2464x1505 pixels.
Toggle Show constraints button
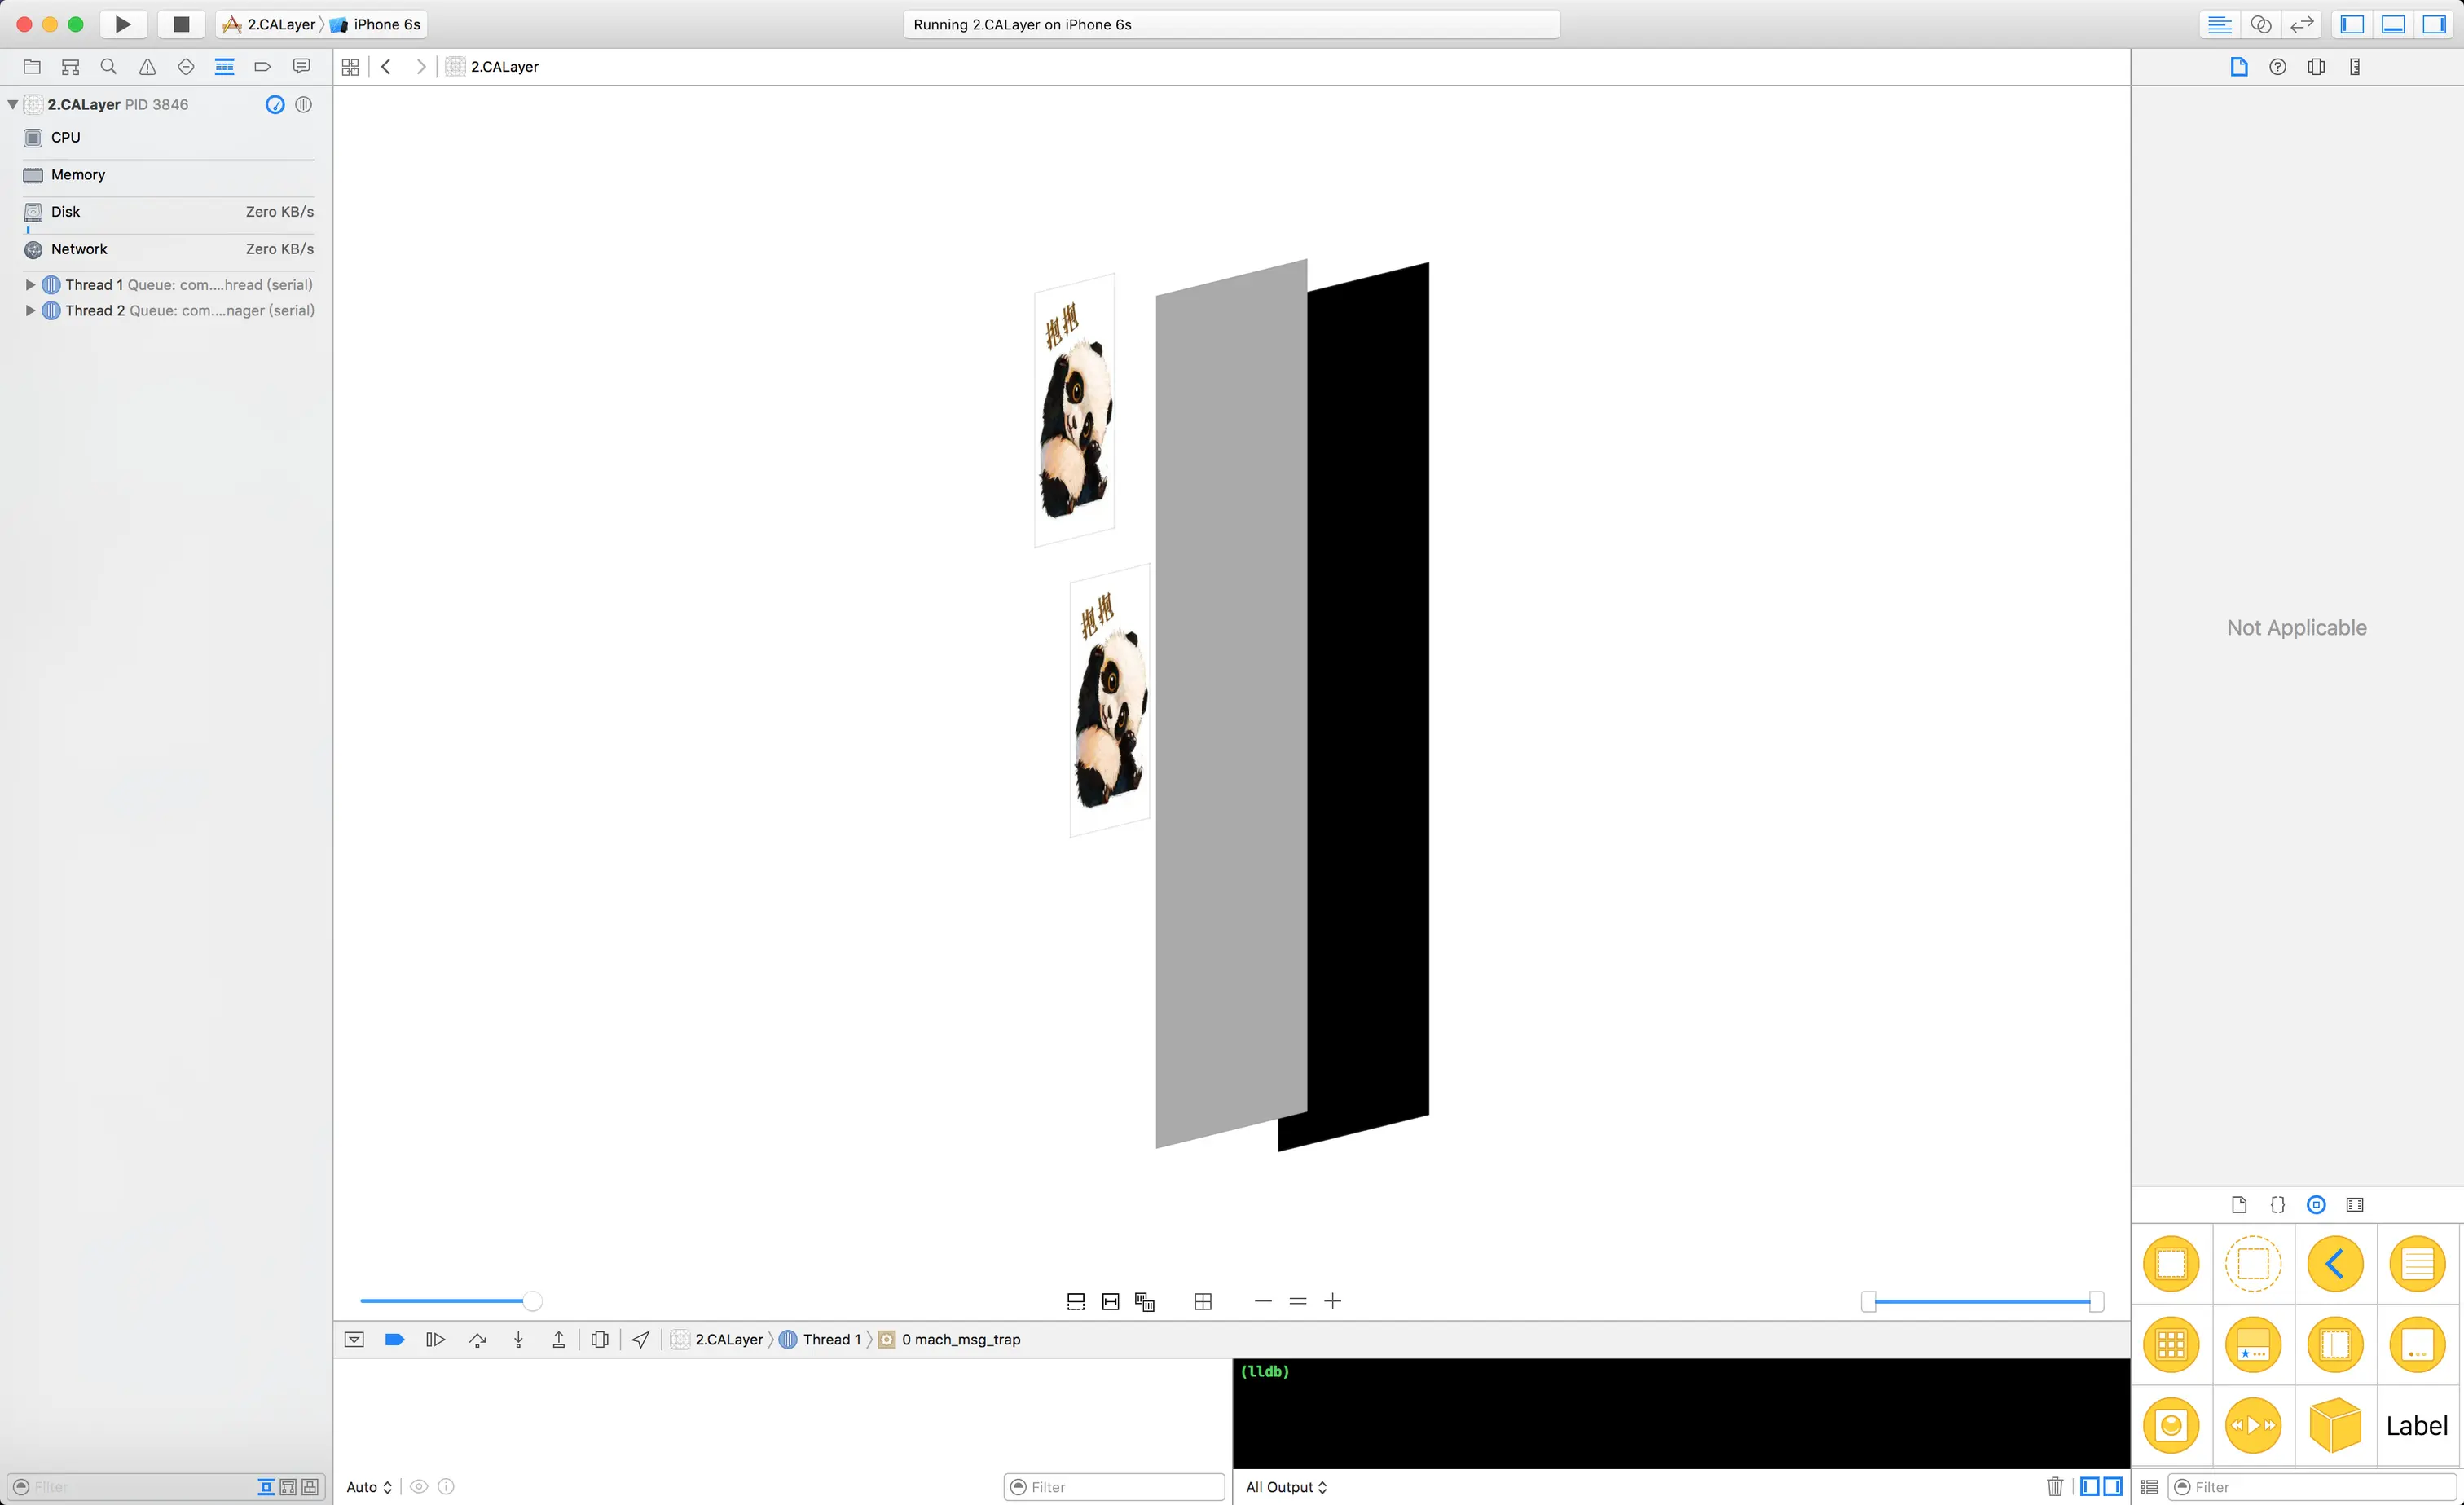(x=1110, y=1301)
